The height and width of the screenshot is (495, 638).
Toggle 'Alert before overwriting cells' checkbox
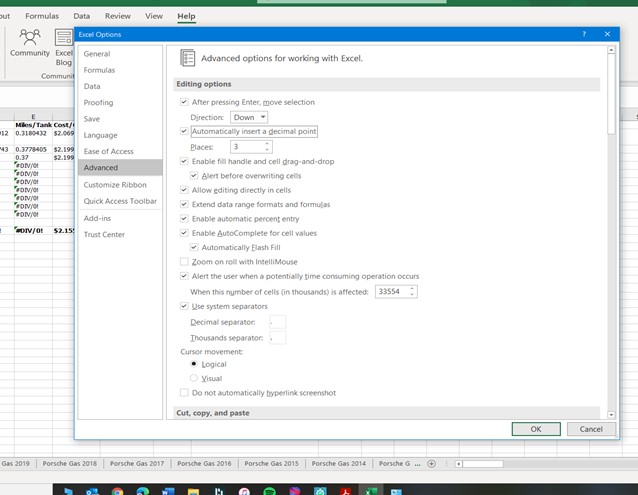(x=194, y=175)
